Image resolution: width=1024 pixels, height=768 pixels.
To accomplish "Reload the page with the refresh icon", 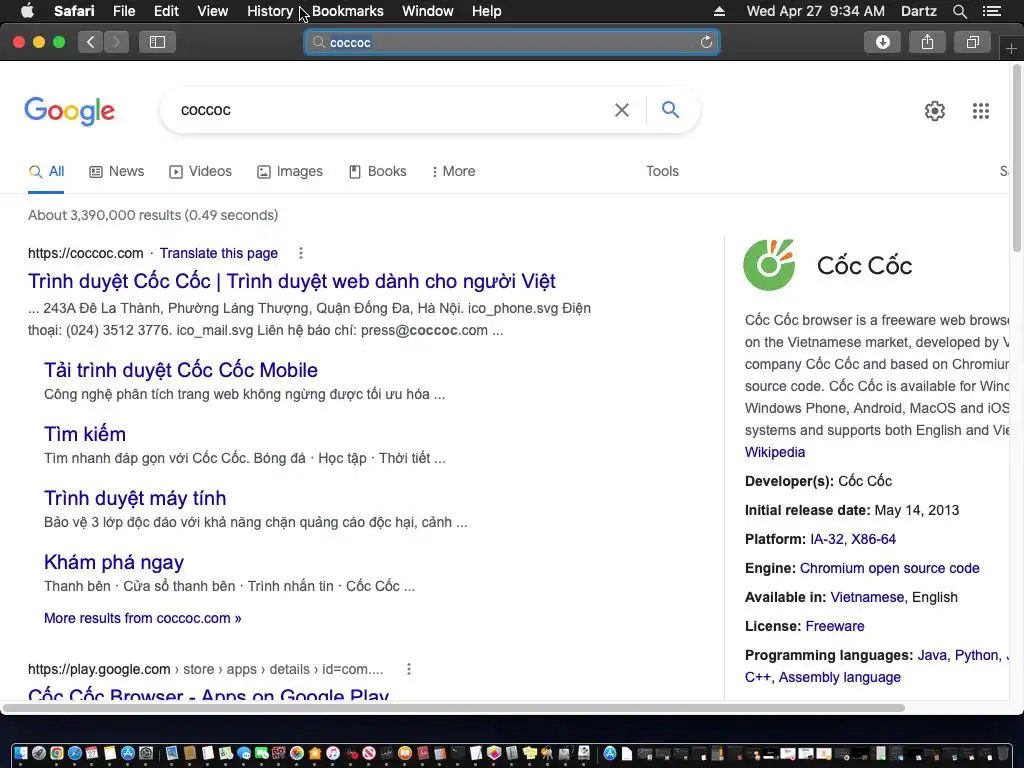I will click(706, 42).
